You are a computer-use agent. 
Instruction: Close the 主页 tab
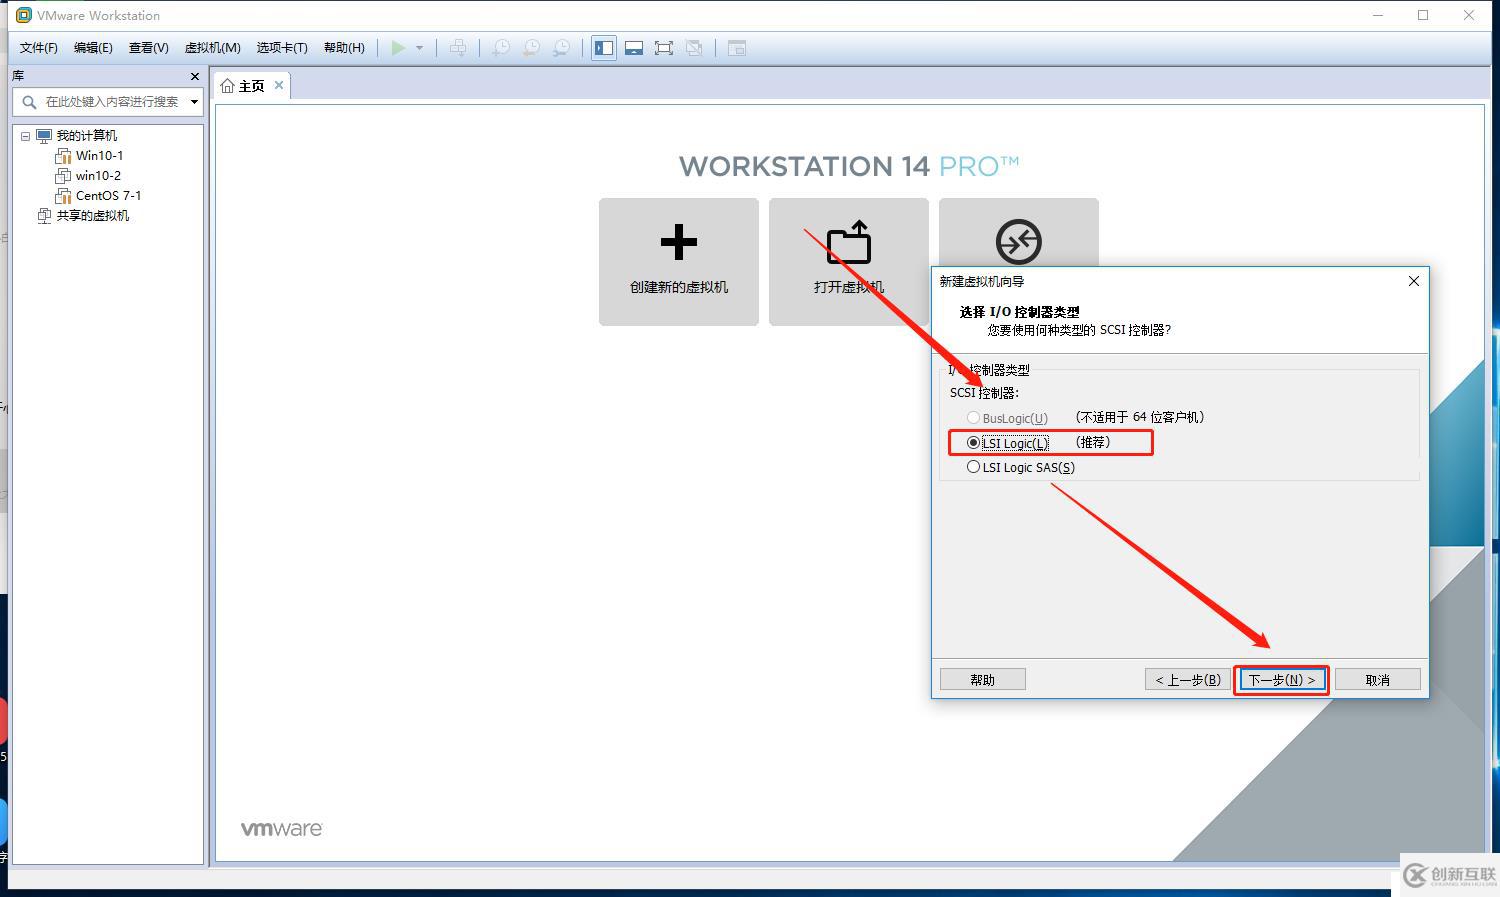pos(279,86)
